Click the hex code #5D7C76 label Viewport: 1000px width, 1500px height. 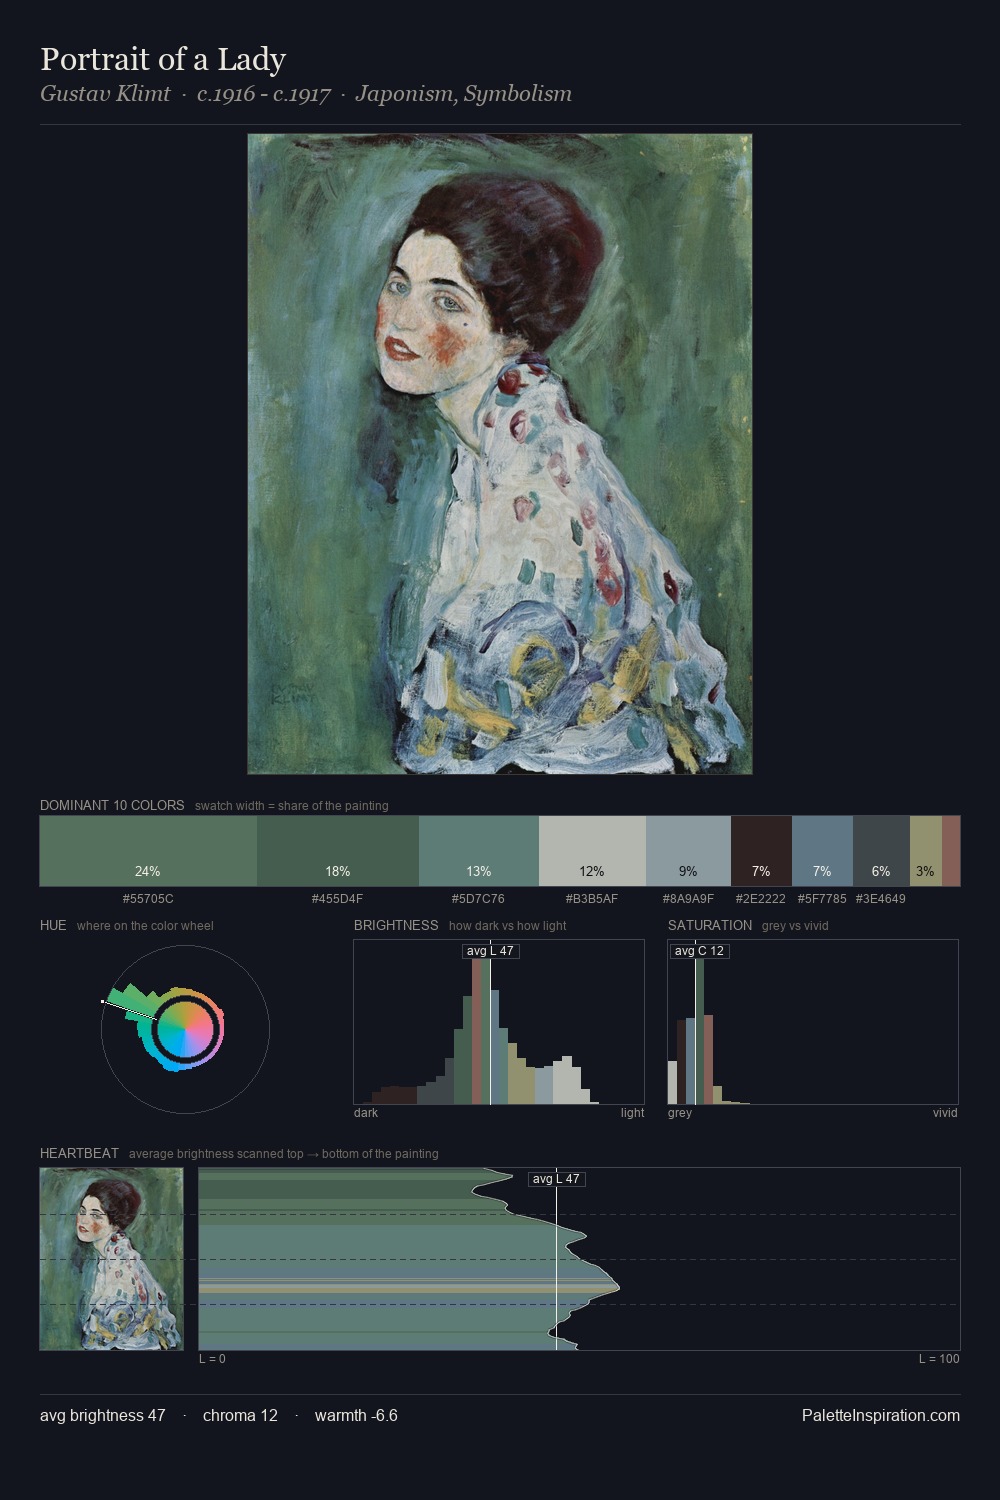pos(479,899)
